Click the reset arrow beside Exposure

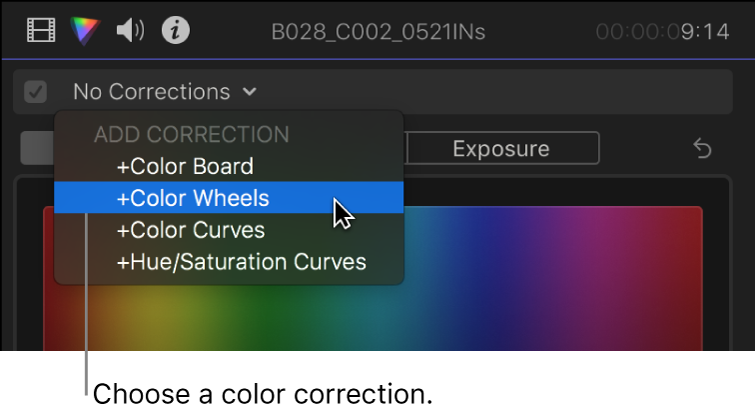point(703,149)
